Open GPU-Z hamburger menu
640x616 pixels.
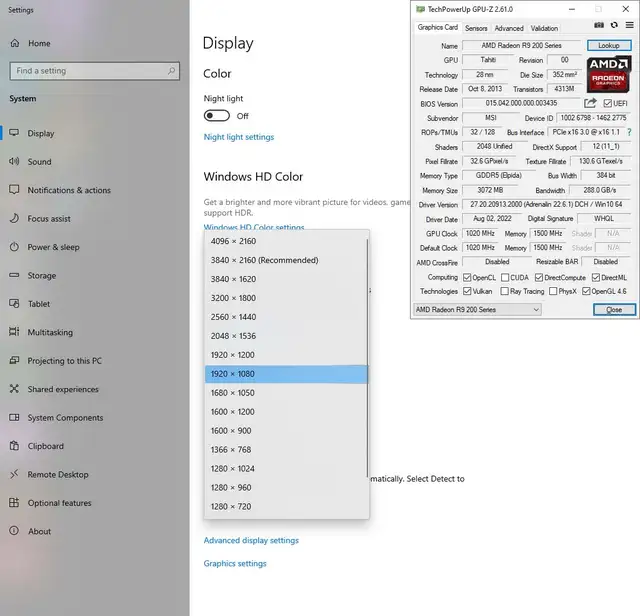629,25
